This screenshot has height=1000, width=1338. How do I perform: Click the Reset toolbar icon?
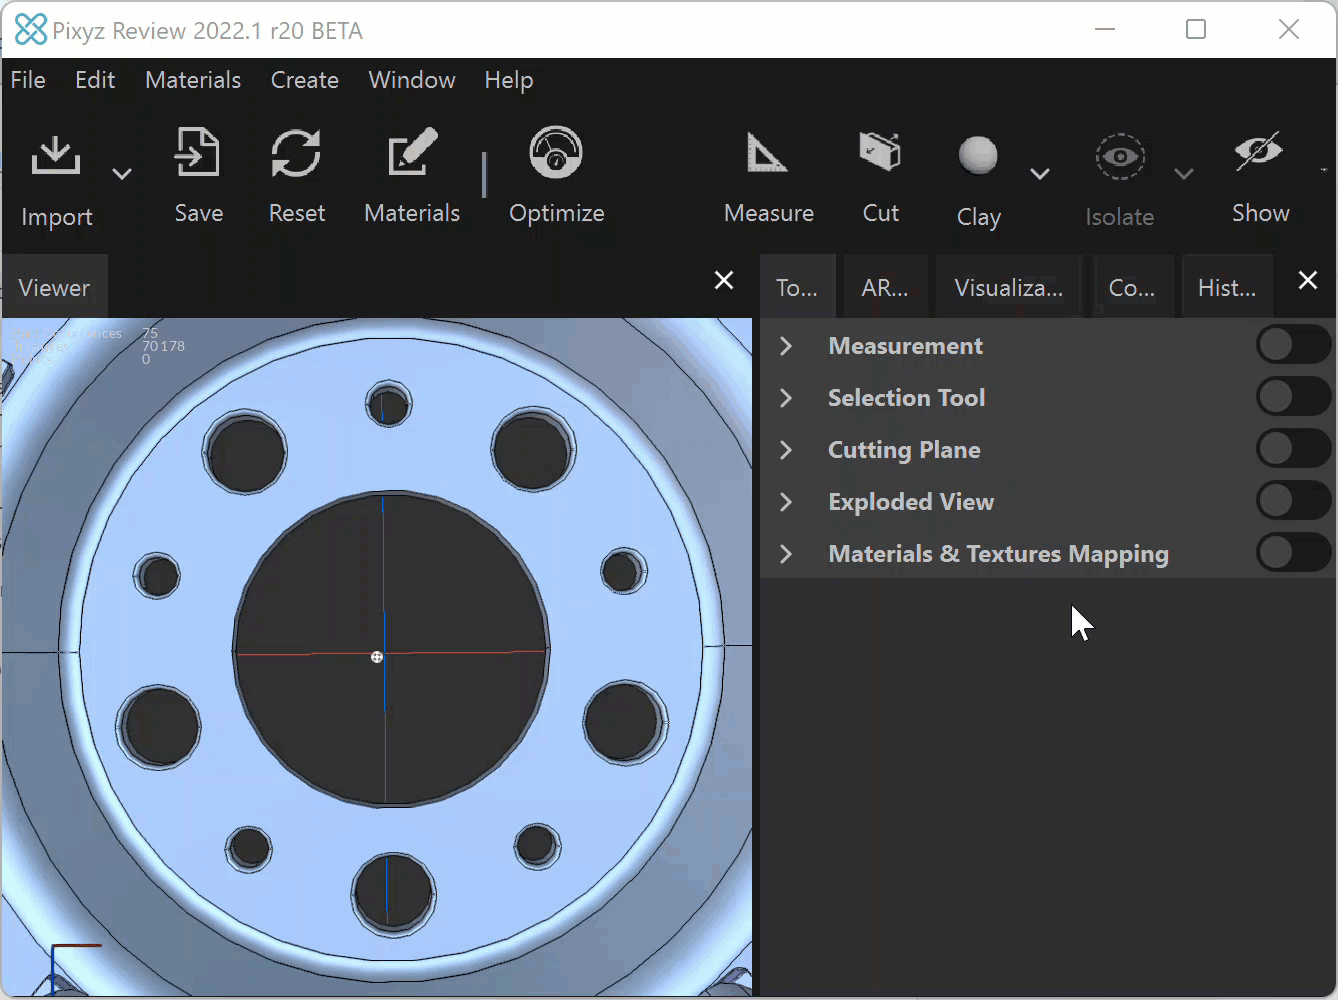click(296, 153)
